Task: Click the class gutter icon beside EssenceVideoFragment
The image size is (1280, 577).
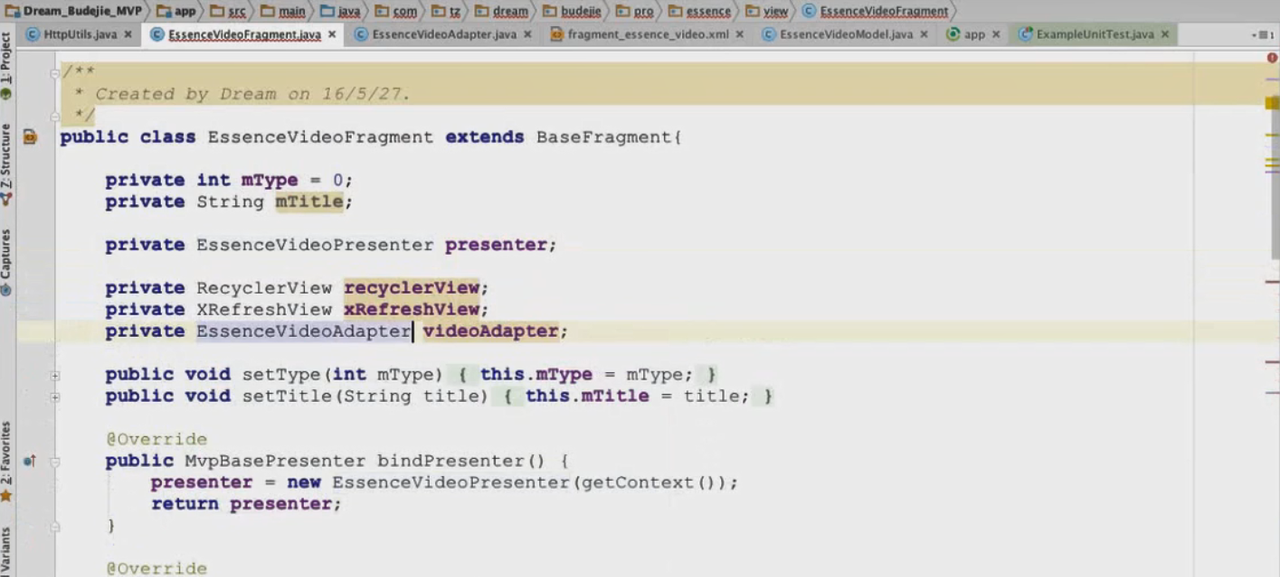Action: point(30,137)
